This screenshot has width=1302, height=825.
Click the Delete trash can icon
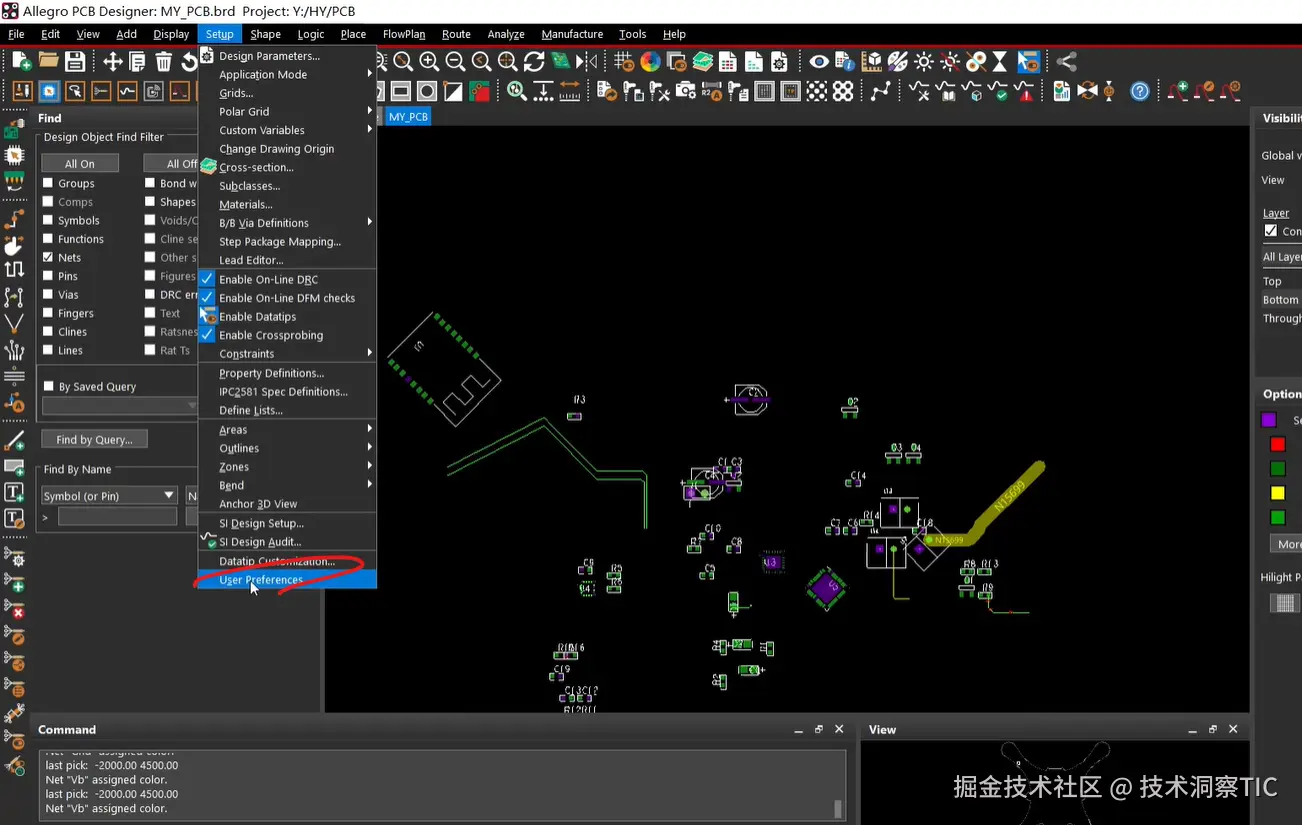point(164,62)
